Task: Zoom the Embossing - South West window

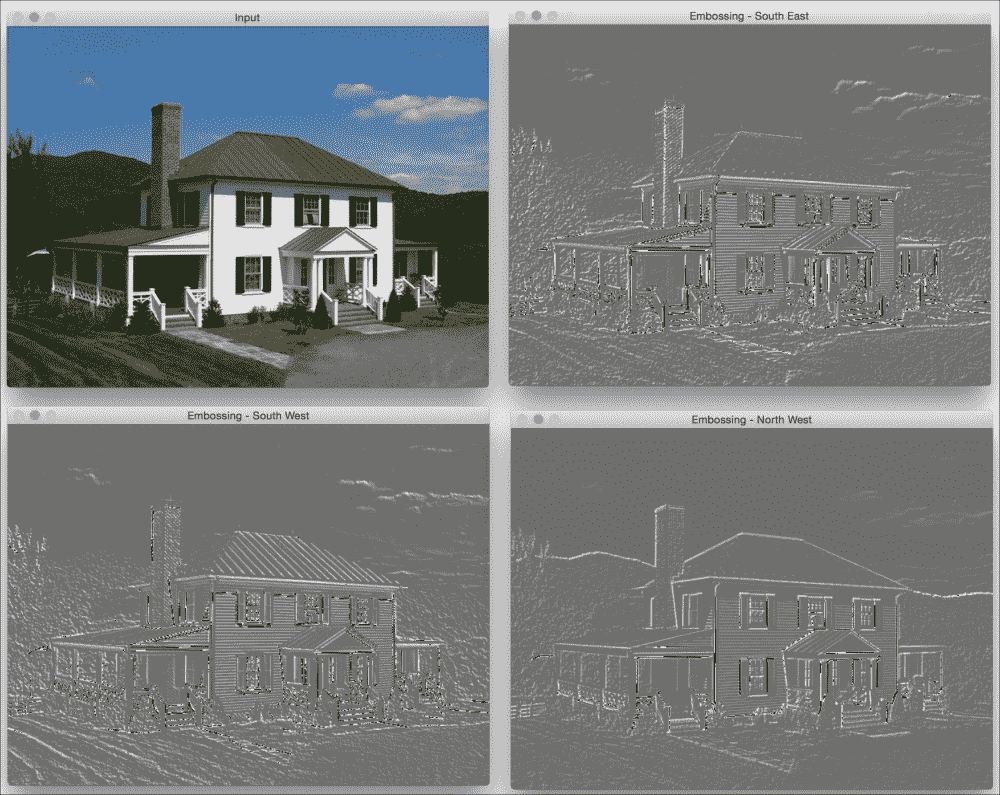Action: (50, 415)
